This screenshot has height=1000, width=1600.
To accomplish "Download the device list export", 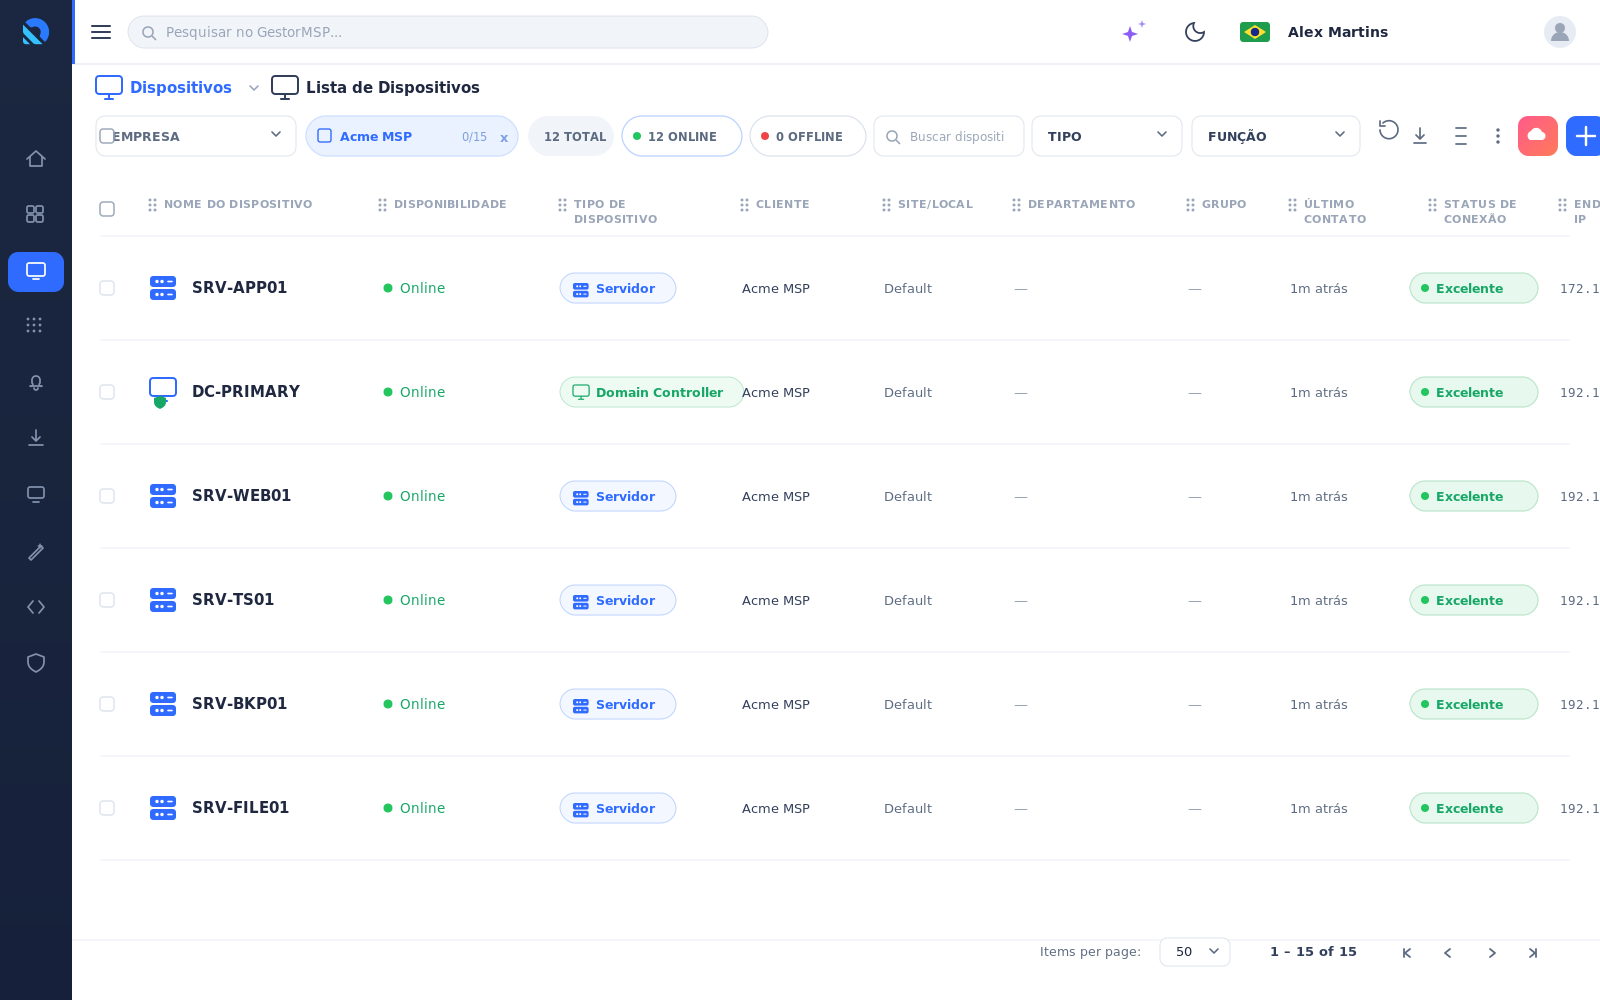I will 1420,136.
